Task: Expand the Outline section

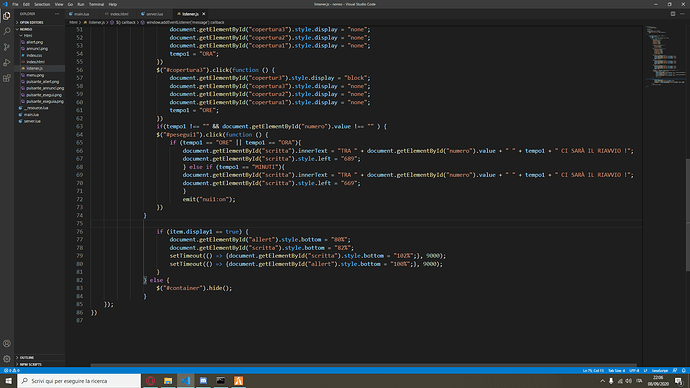Action: (x=40, y=358)
